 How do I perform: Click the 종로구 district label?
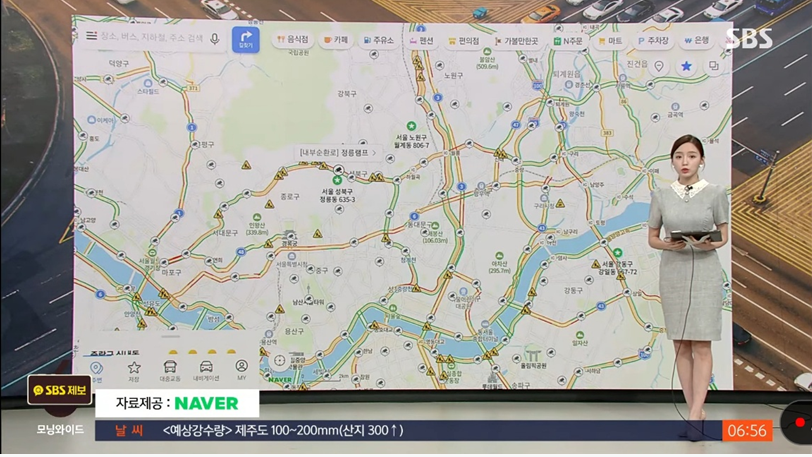290,197
